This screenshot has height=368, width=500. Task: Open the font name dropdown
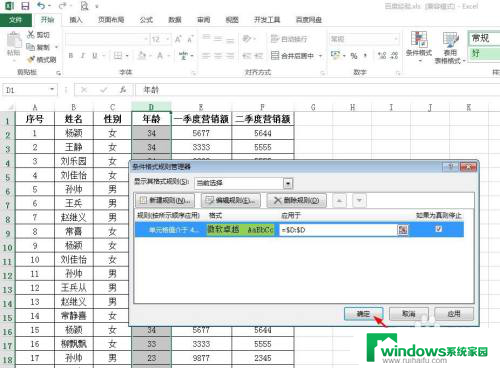[146, 39]
